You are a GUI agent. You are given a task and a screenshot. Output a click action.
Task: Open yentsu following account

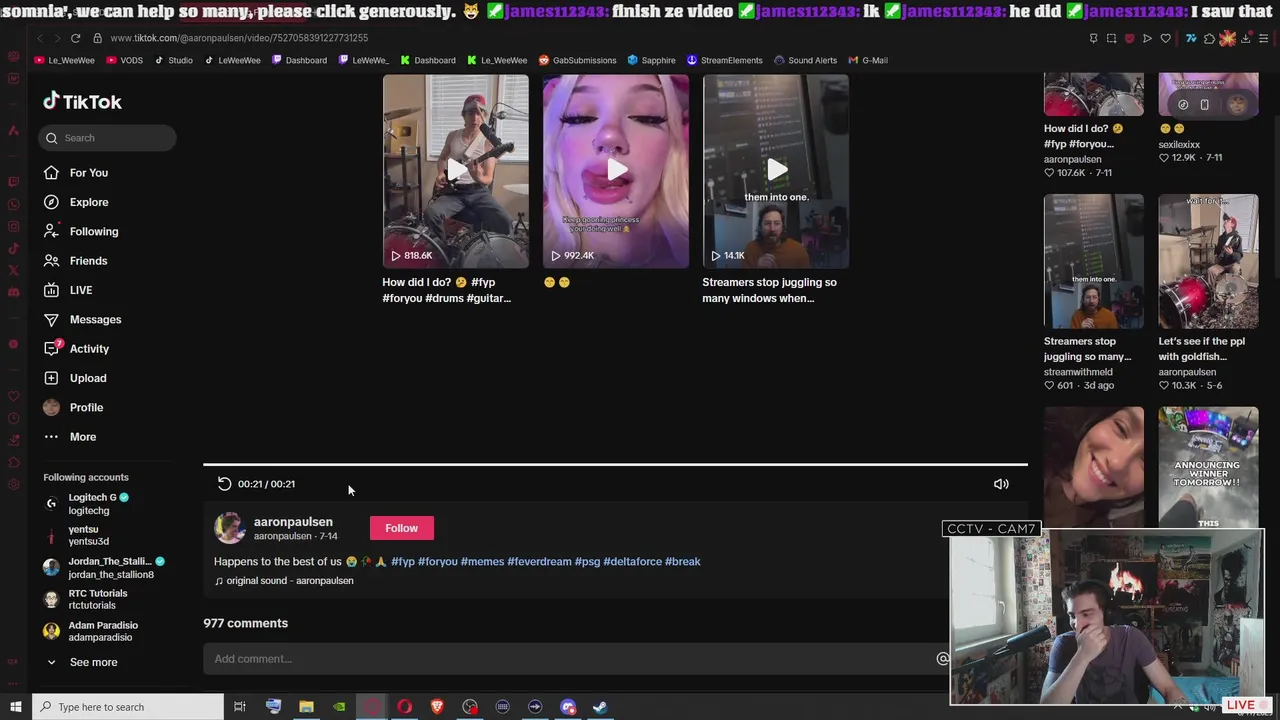pyautogui.click(x=77, y=535)
